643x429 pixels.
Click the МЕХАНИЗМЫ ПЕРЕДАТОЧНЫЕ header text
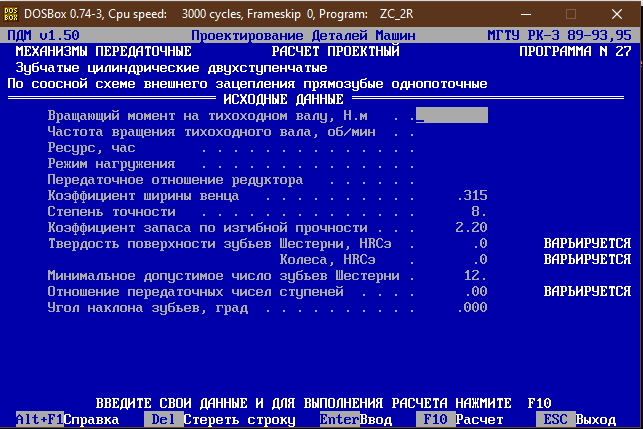[103, 51]
